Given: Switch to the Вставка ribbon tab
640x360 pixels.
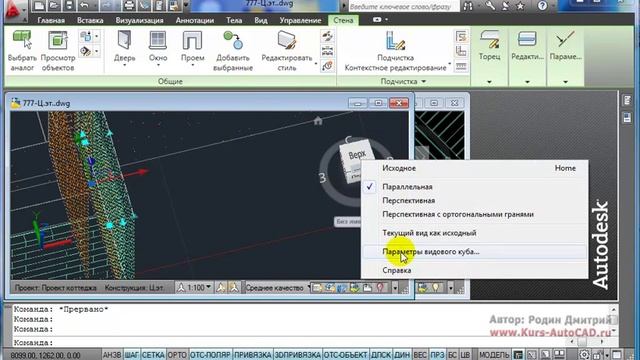Looking at the screenshot, I should [90, 20].
